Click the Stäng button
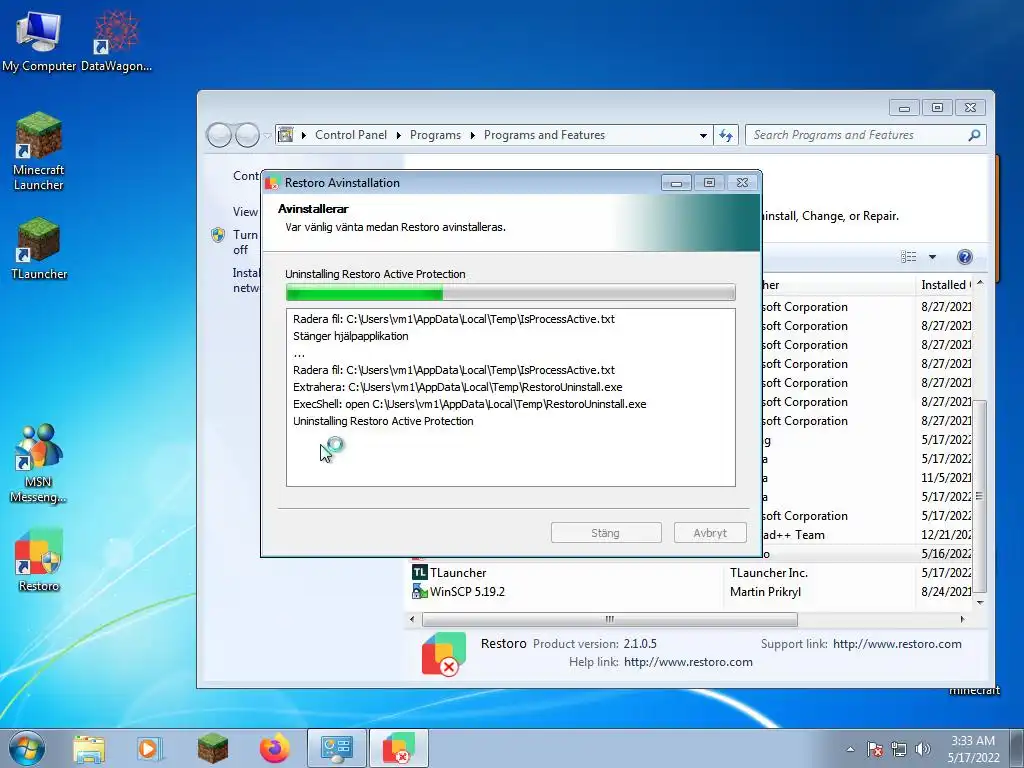1024x768 pixels. pyautogui.click(x=606, y=533)
